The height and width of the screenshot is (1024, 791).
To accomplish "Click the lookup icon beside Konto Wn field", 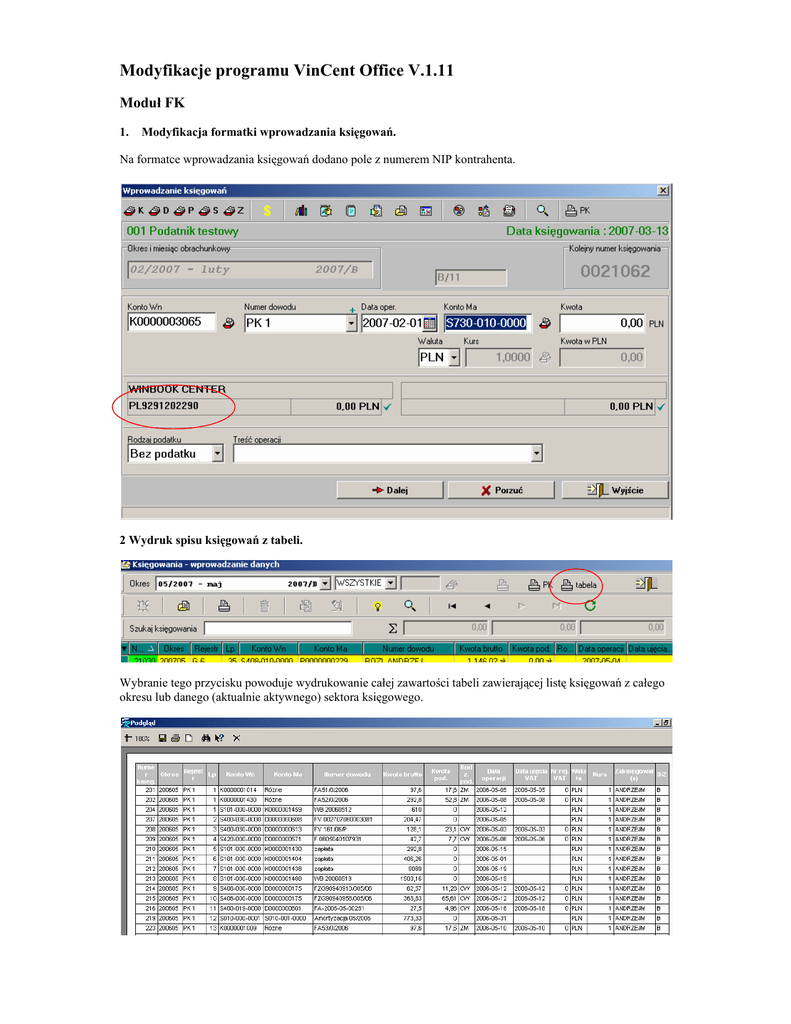I will [228, 323].
